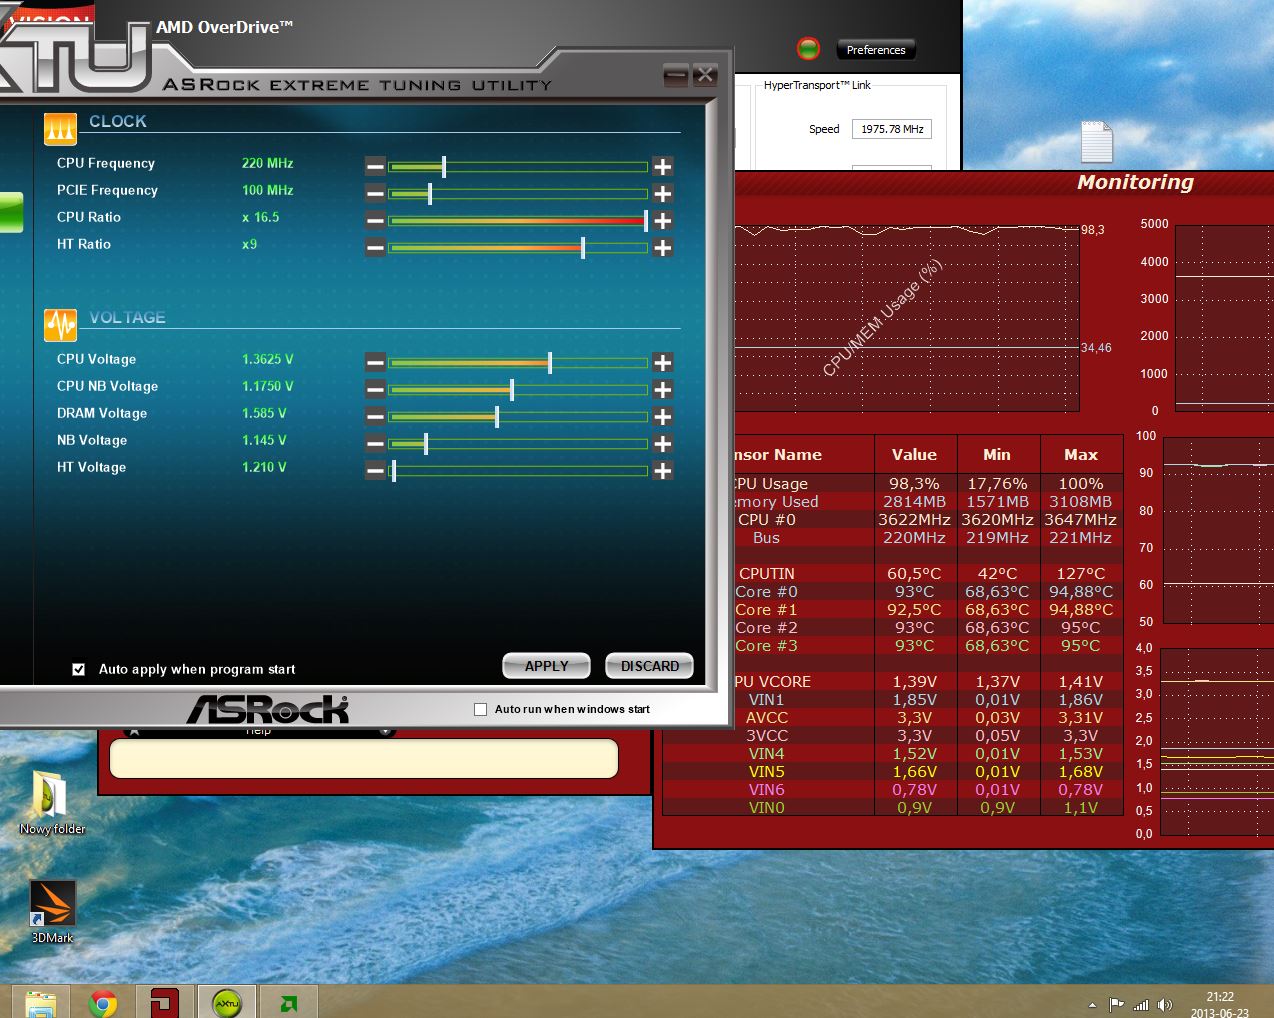Decrease CPU Voltage with minus button

tap(375, 362)
